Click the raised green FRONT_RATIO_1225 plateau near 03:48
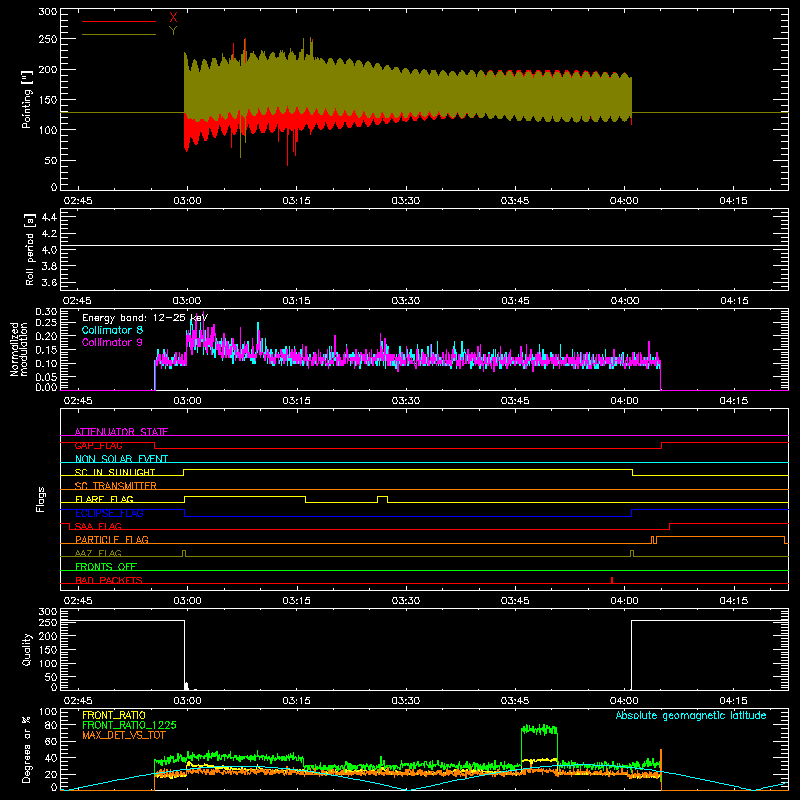This screenshot has height=800, width=800. [539, 730]
